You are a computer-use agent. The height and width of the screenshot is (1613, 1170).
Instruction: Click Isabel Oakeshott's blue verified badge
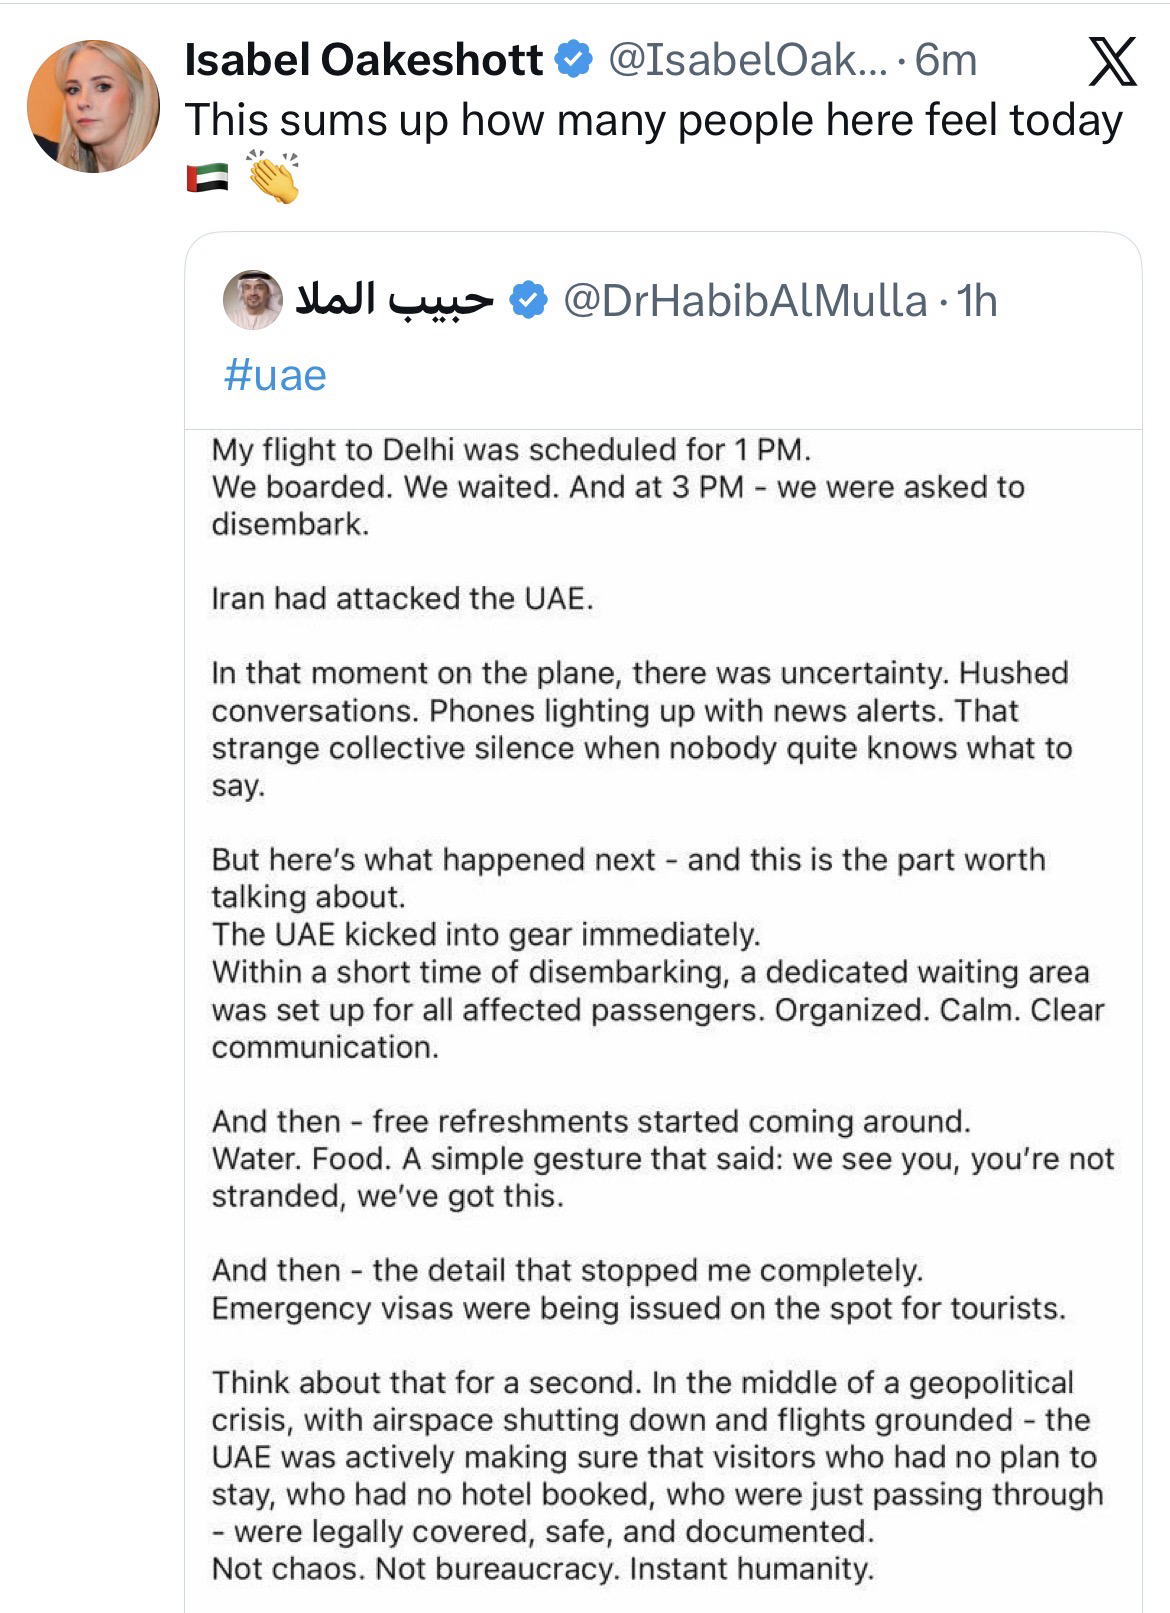[x=572, y=61]
